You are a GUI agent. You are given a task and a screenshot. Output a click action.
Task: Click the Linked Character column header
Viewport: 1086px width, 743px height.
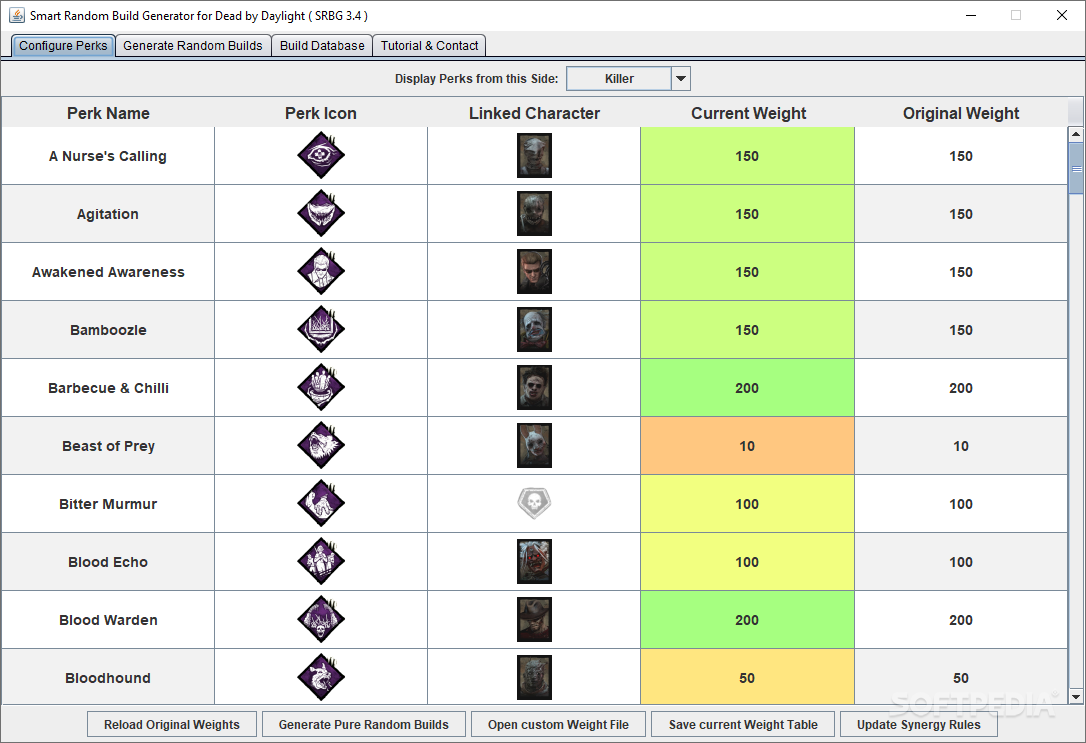(x=534, y=113)
